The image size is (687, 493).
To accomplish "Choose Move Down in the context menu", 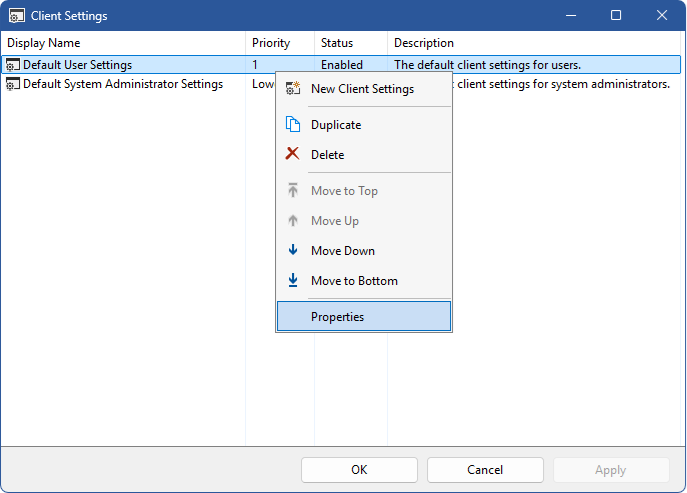I will (343, 251).
